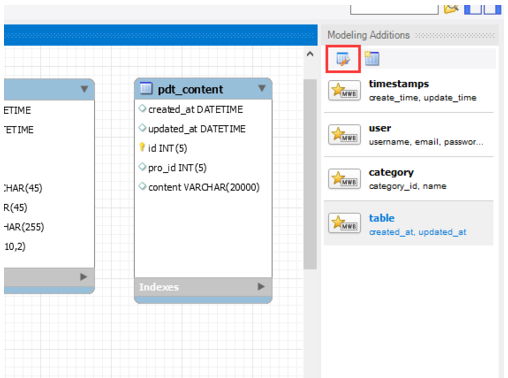The height and width of the screenshot is (378, 508).
Task: Click the diagram scroll up arrow
Action: click(310, 54)
